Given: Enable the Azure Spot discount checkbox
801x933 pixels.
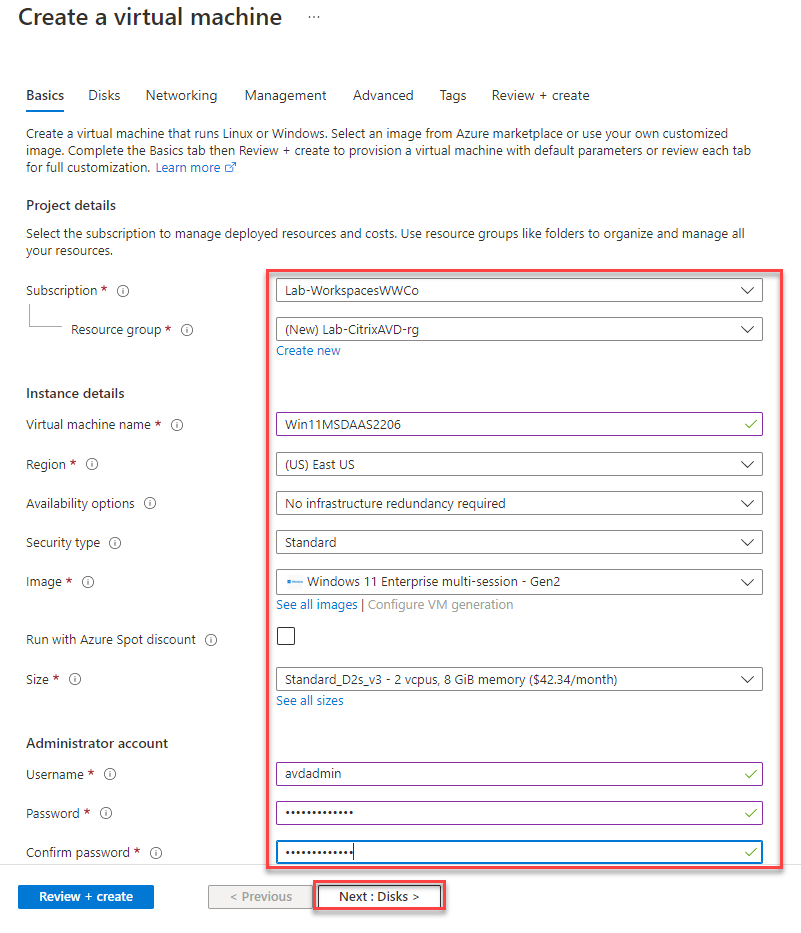Looking at the screenshot, I should (286, 636).
